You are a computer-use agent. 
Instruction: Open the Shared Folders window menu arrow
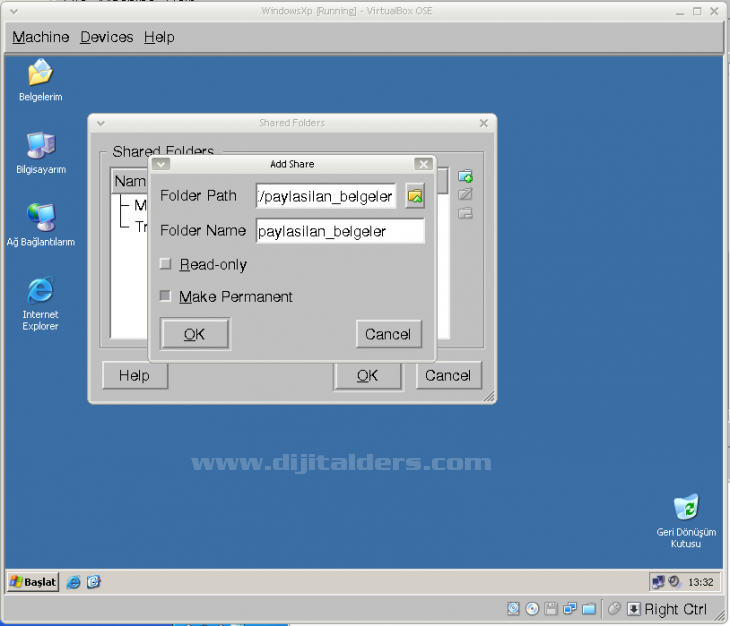(101, 123)
